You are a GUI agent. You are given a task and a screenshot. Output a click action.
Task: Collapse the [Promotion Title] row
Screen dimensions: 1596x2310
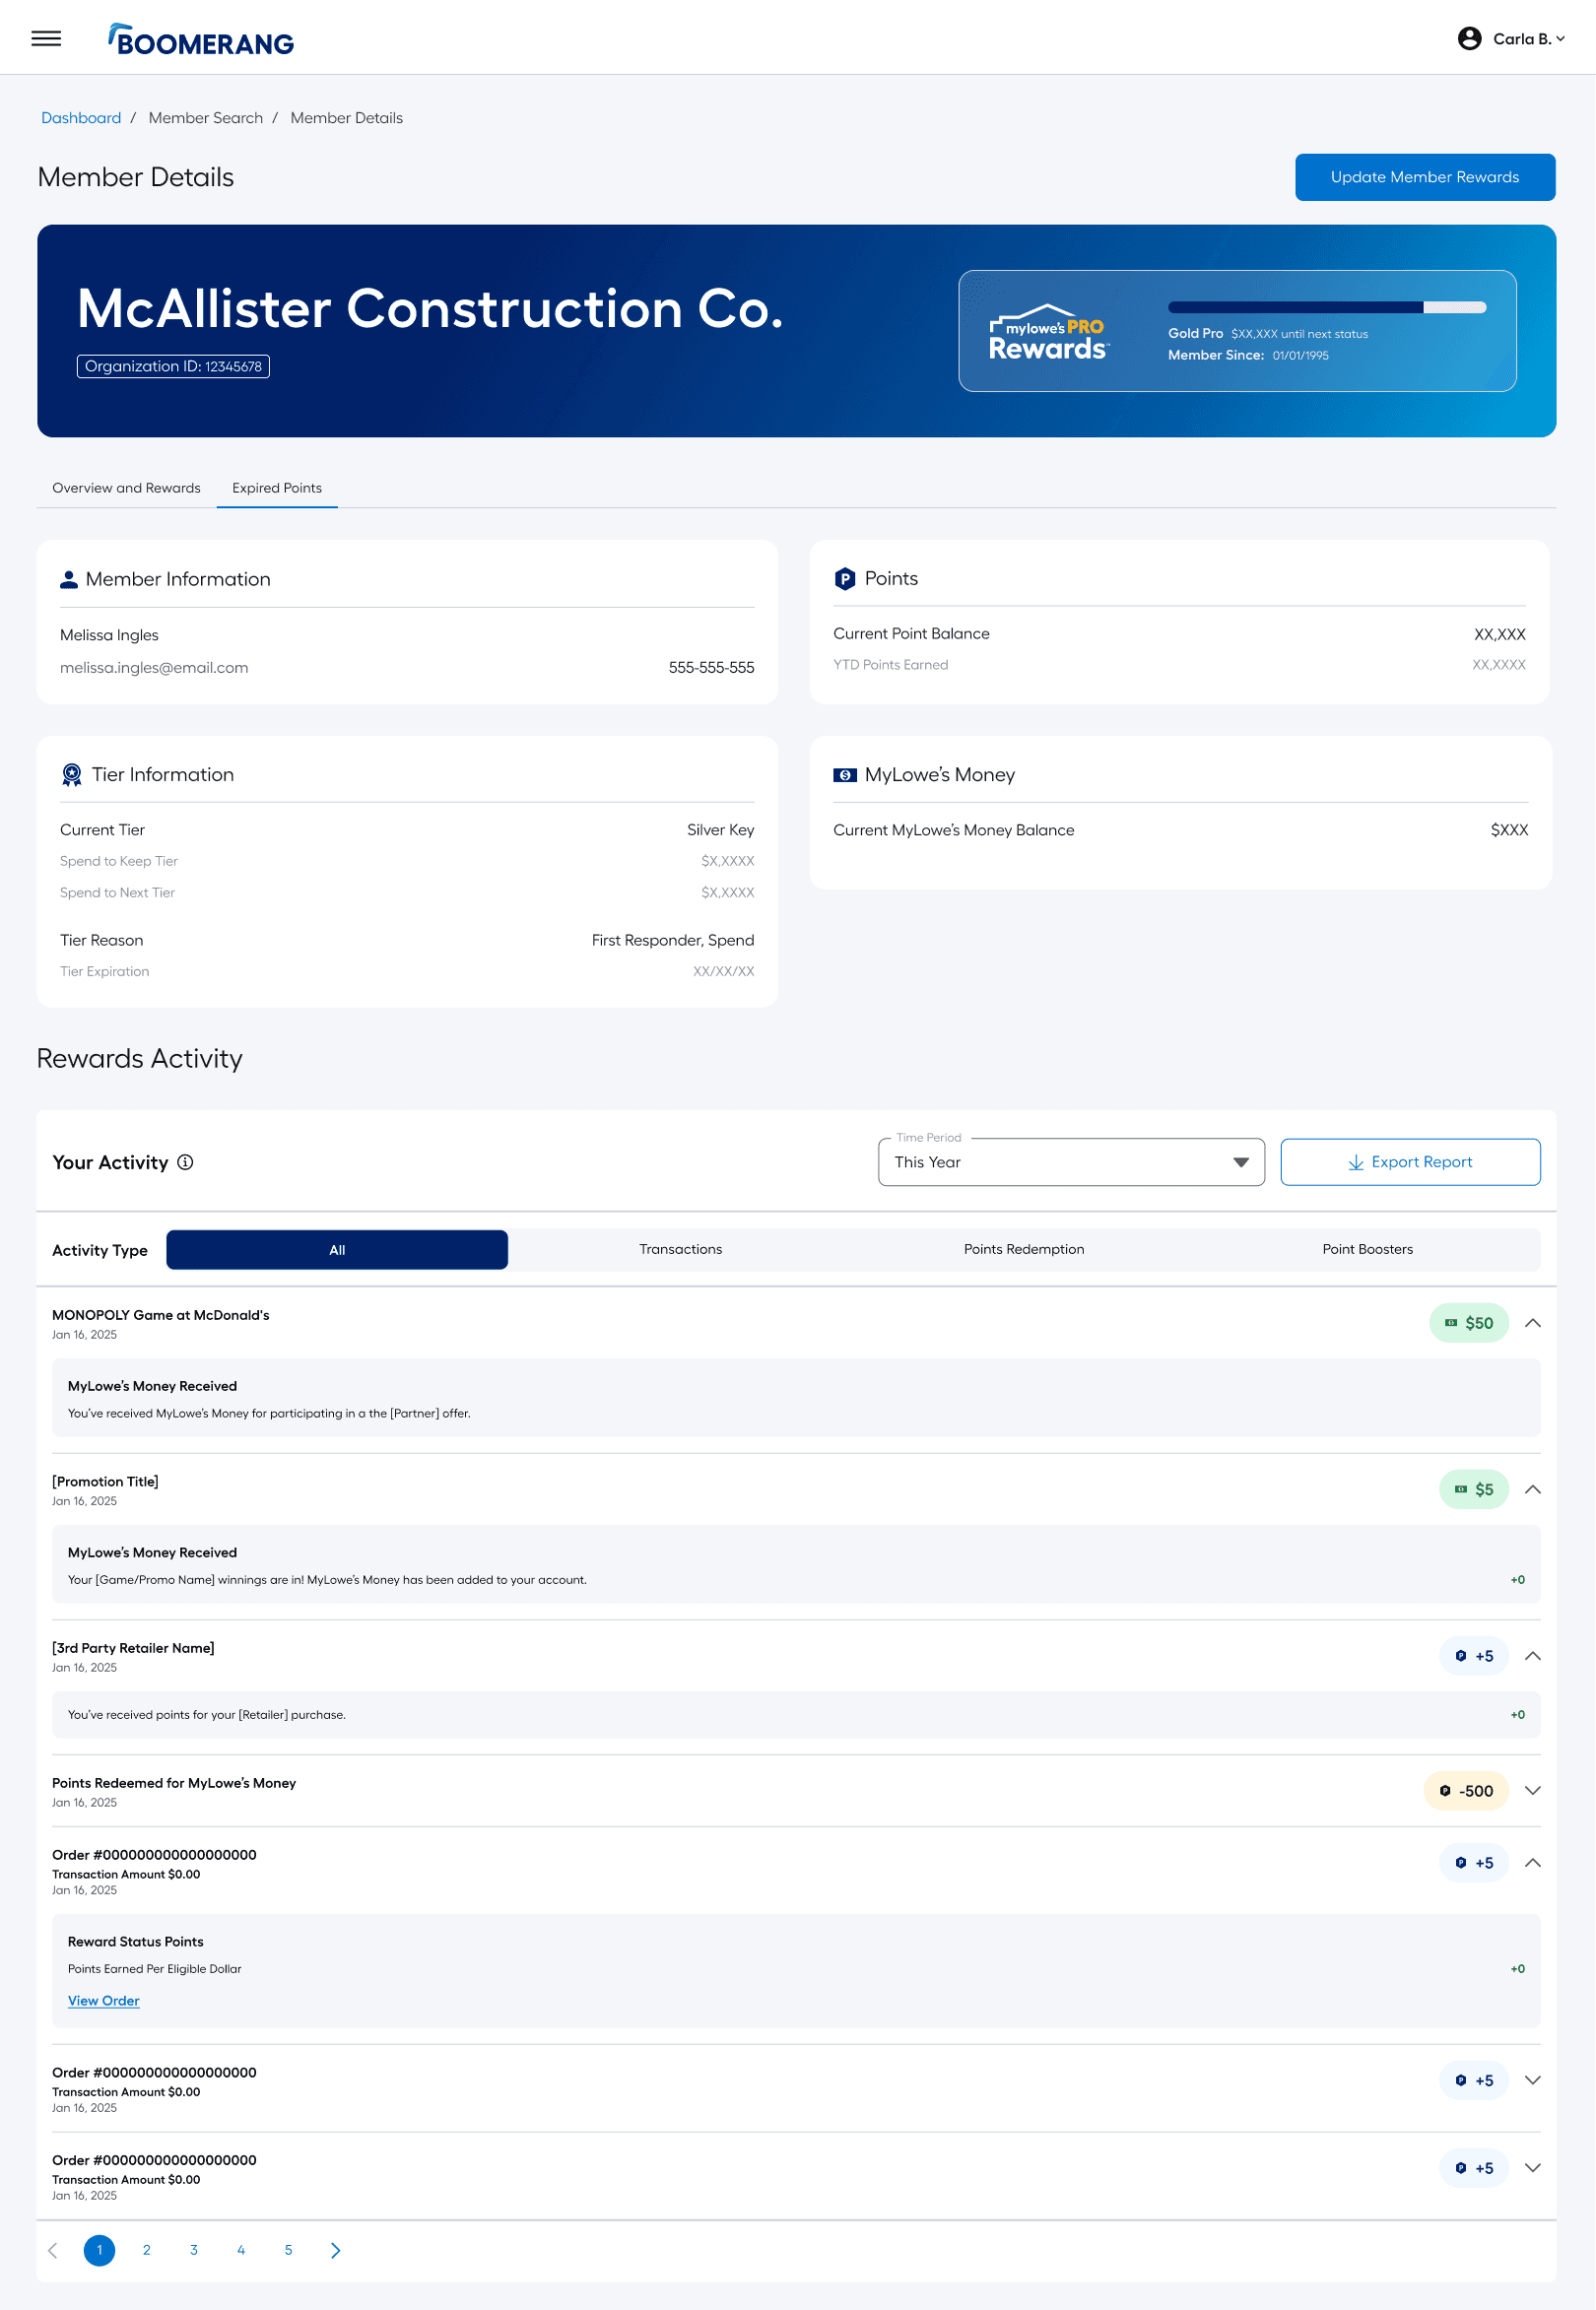click(x=1532, y=1490)
